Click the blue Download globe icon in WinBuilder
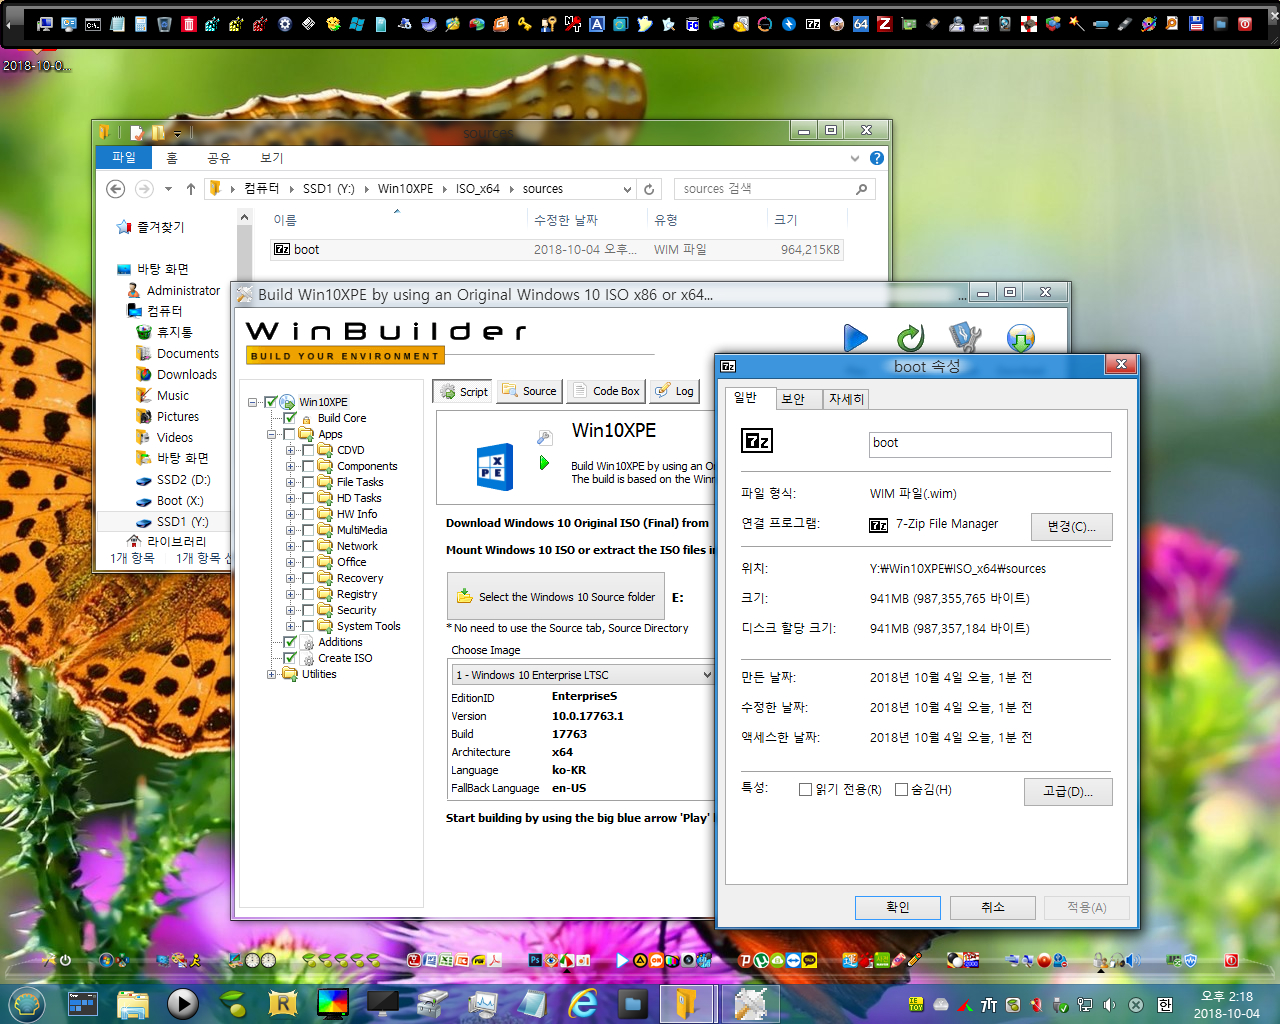 pyautogui.click(x=1020, y=338)
